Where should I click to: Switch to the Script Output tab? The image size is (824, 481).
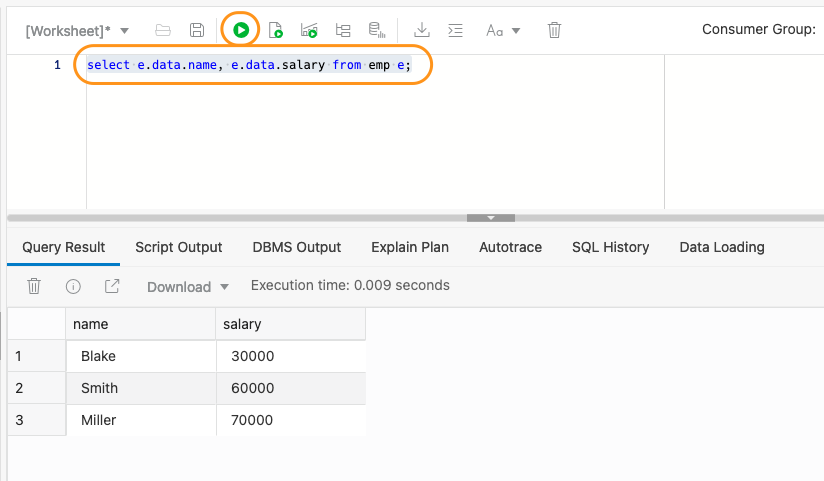(x=179, y=247)
